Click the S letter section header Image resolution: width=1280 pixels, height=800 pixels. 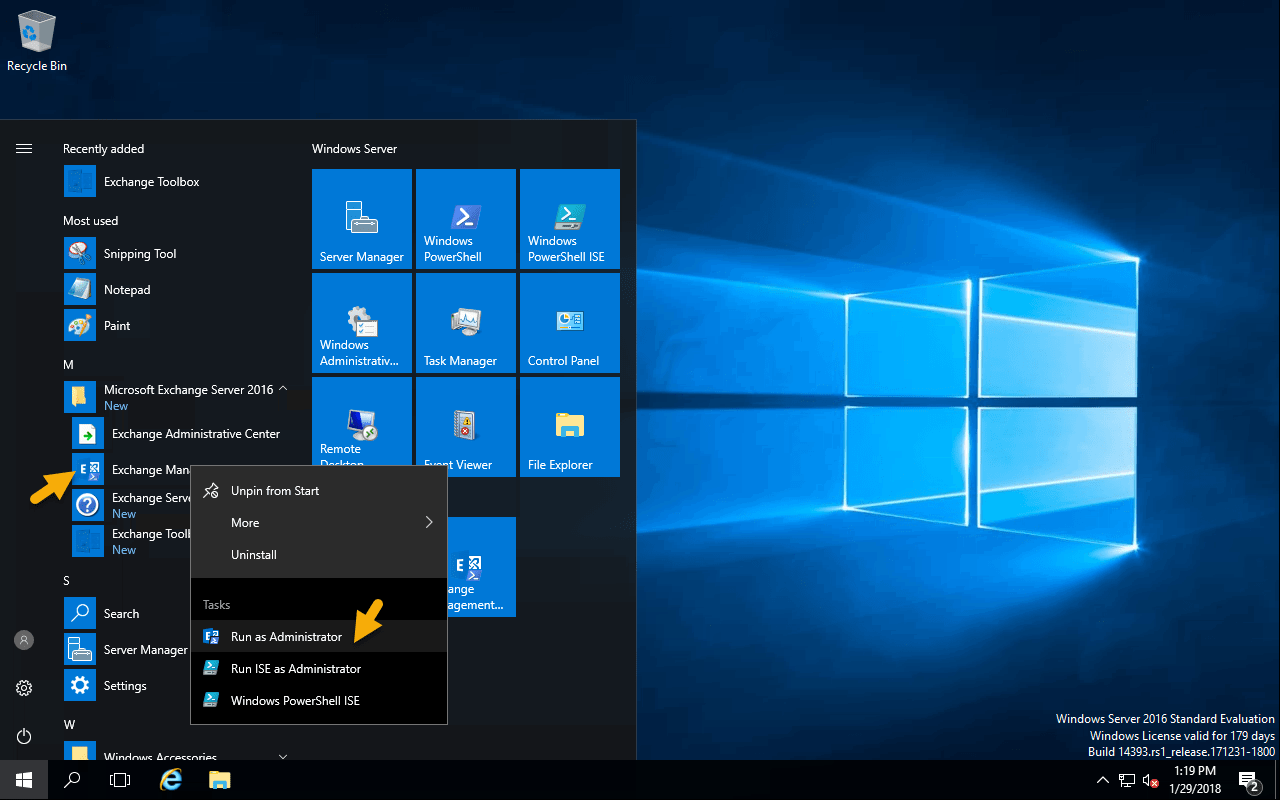coord(67,581)
